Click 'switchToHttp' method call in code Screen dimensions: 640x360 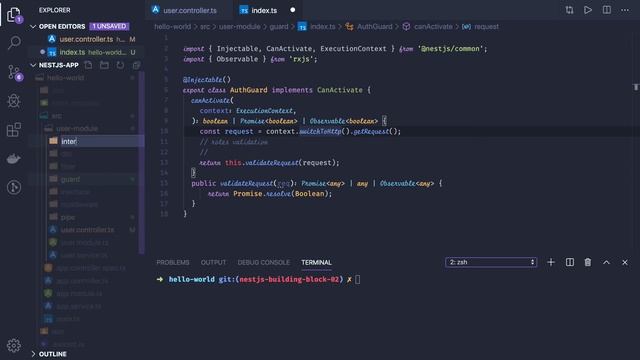tap(320, 131)
